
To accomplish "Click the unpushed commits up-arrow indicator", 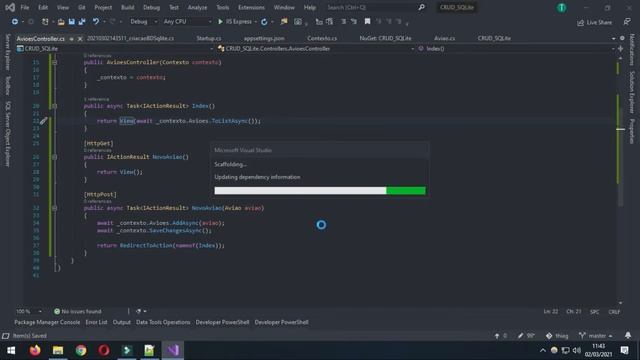I will (500, 336).
